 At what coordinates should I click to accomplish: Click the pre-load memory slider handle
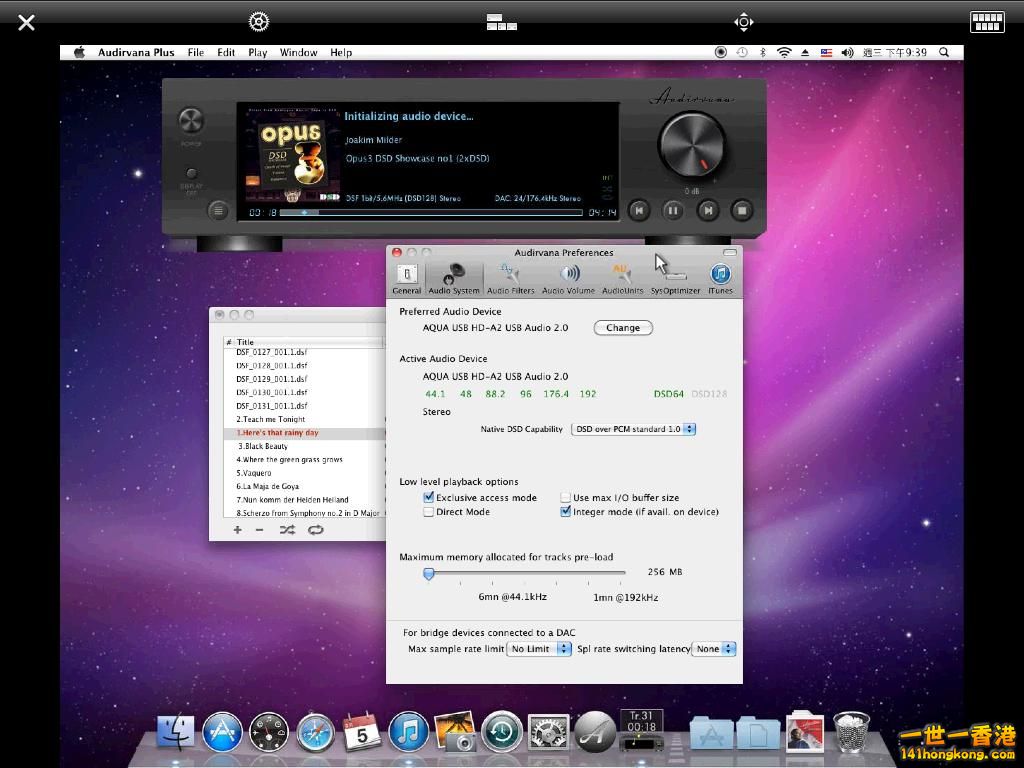tap(428, 573)
